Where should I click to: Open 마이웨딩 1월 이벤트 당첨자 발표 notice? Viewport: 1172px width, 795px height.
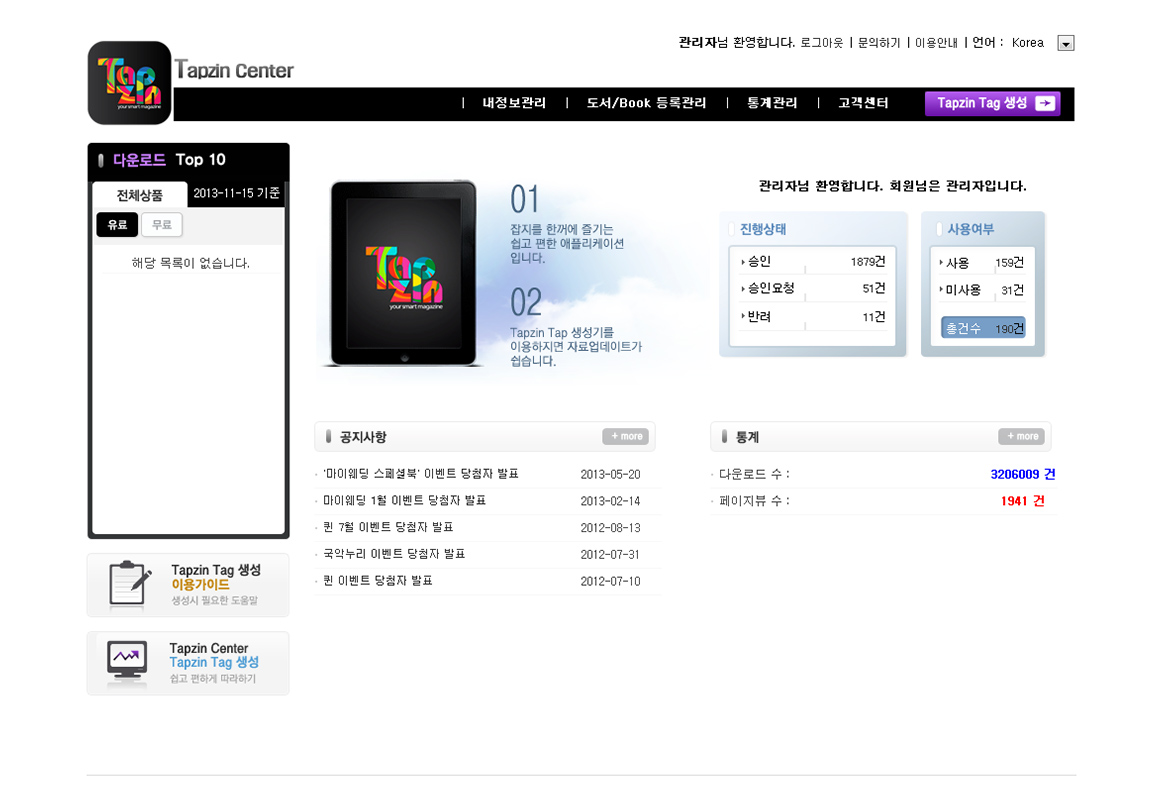[404, 501]
